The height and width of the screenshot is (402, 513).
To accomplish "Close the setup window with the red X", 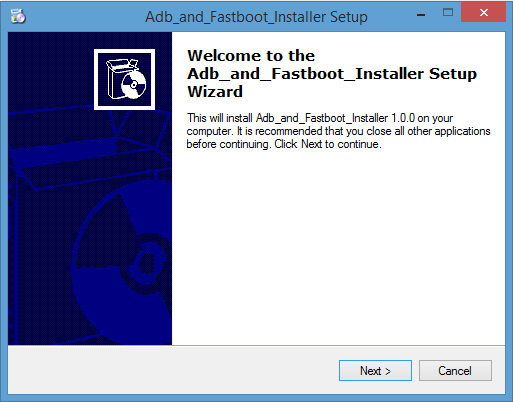I will point(483,13).
